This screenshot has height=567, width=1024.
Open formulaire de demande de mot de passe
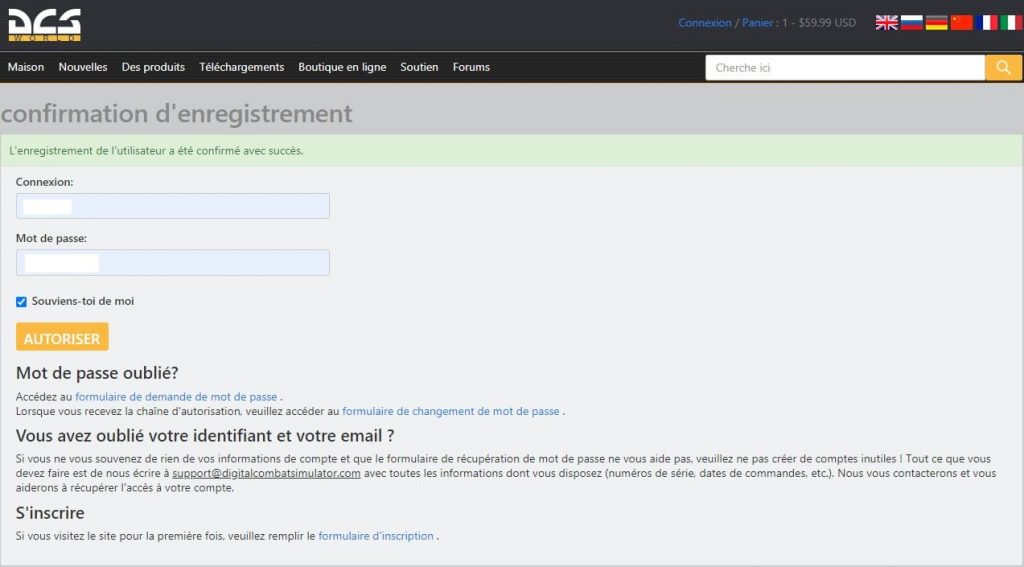(x=176, y=397)
